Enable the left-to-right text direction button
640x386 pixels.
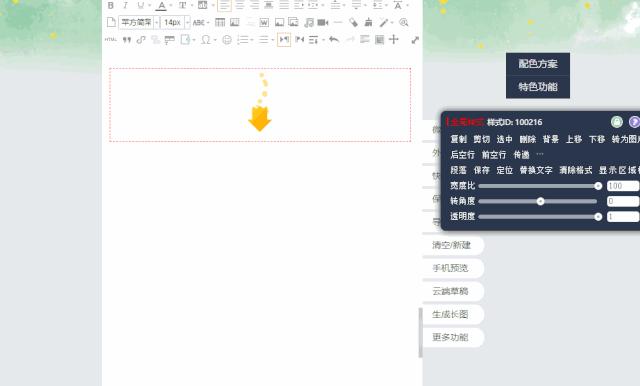click(284, 40)
